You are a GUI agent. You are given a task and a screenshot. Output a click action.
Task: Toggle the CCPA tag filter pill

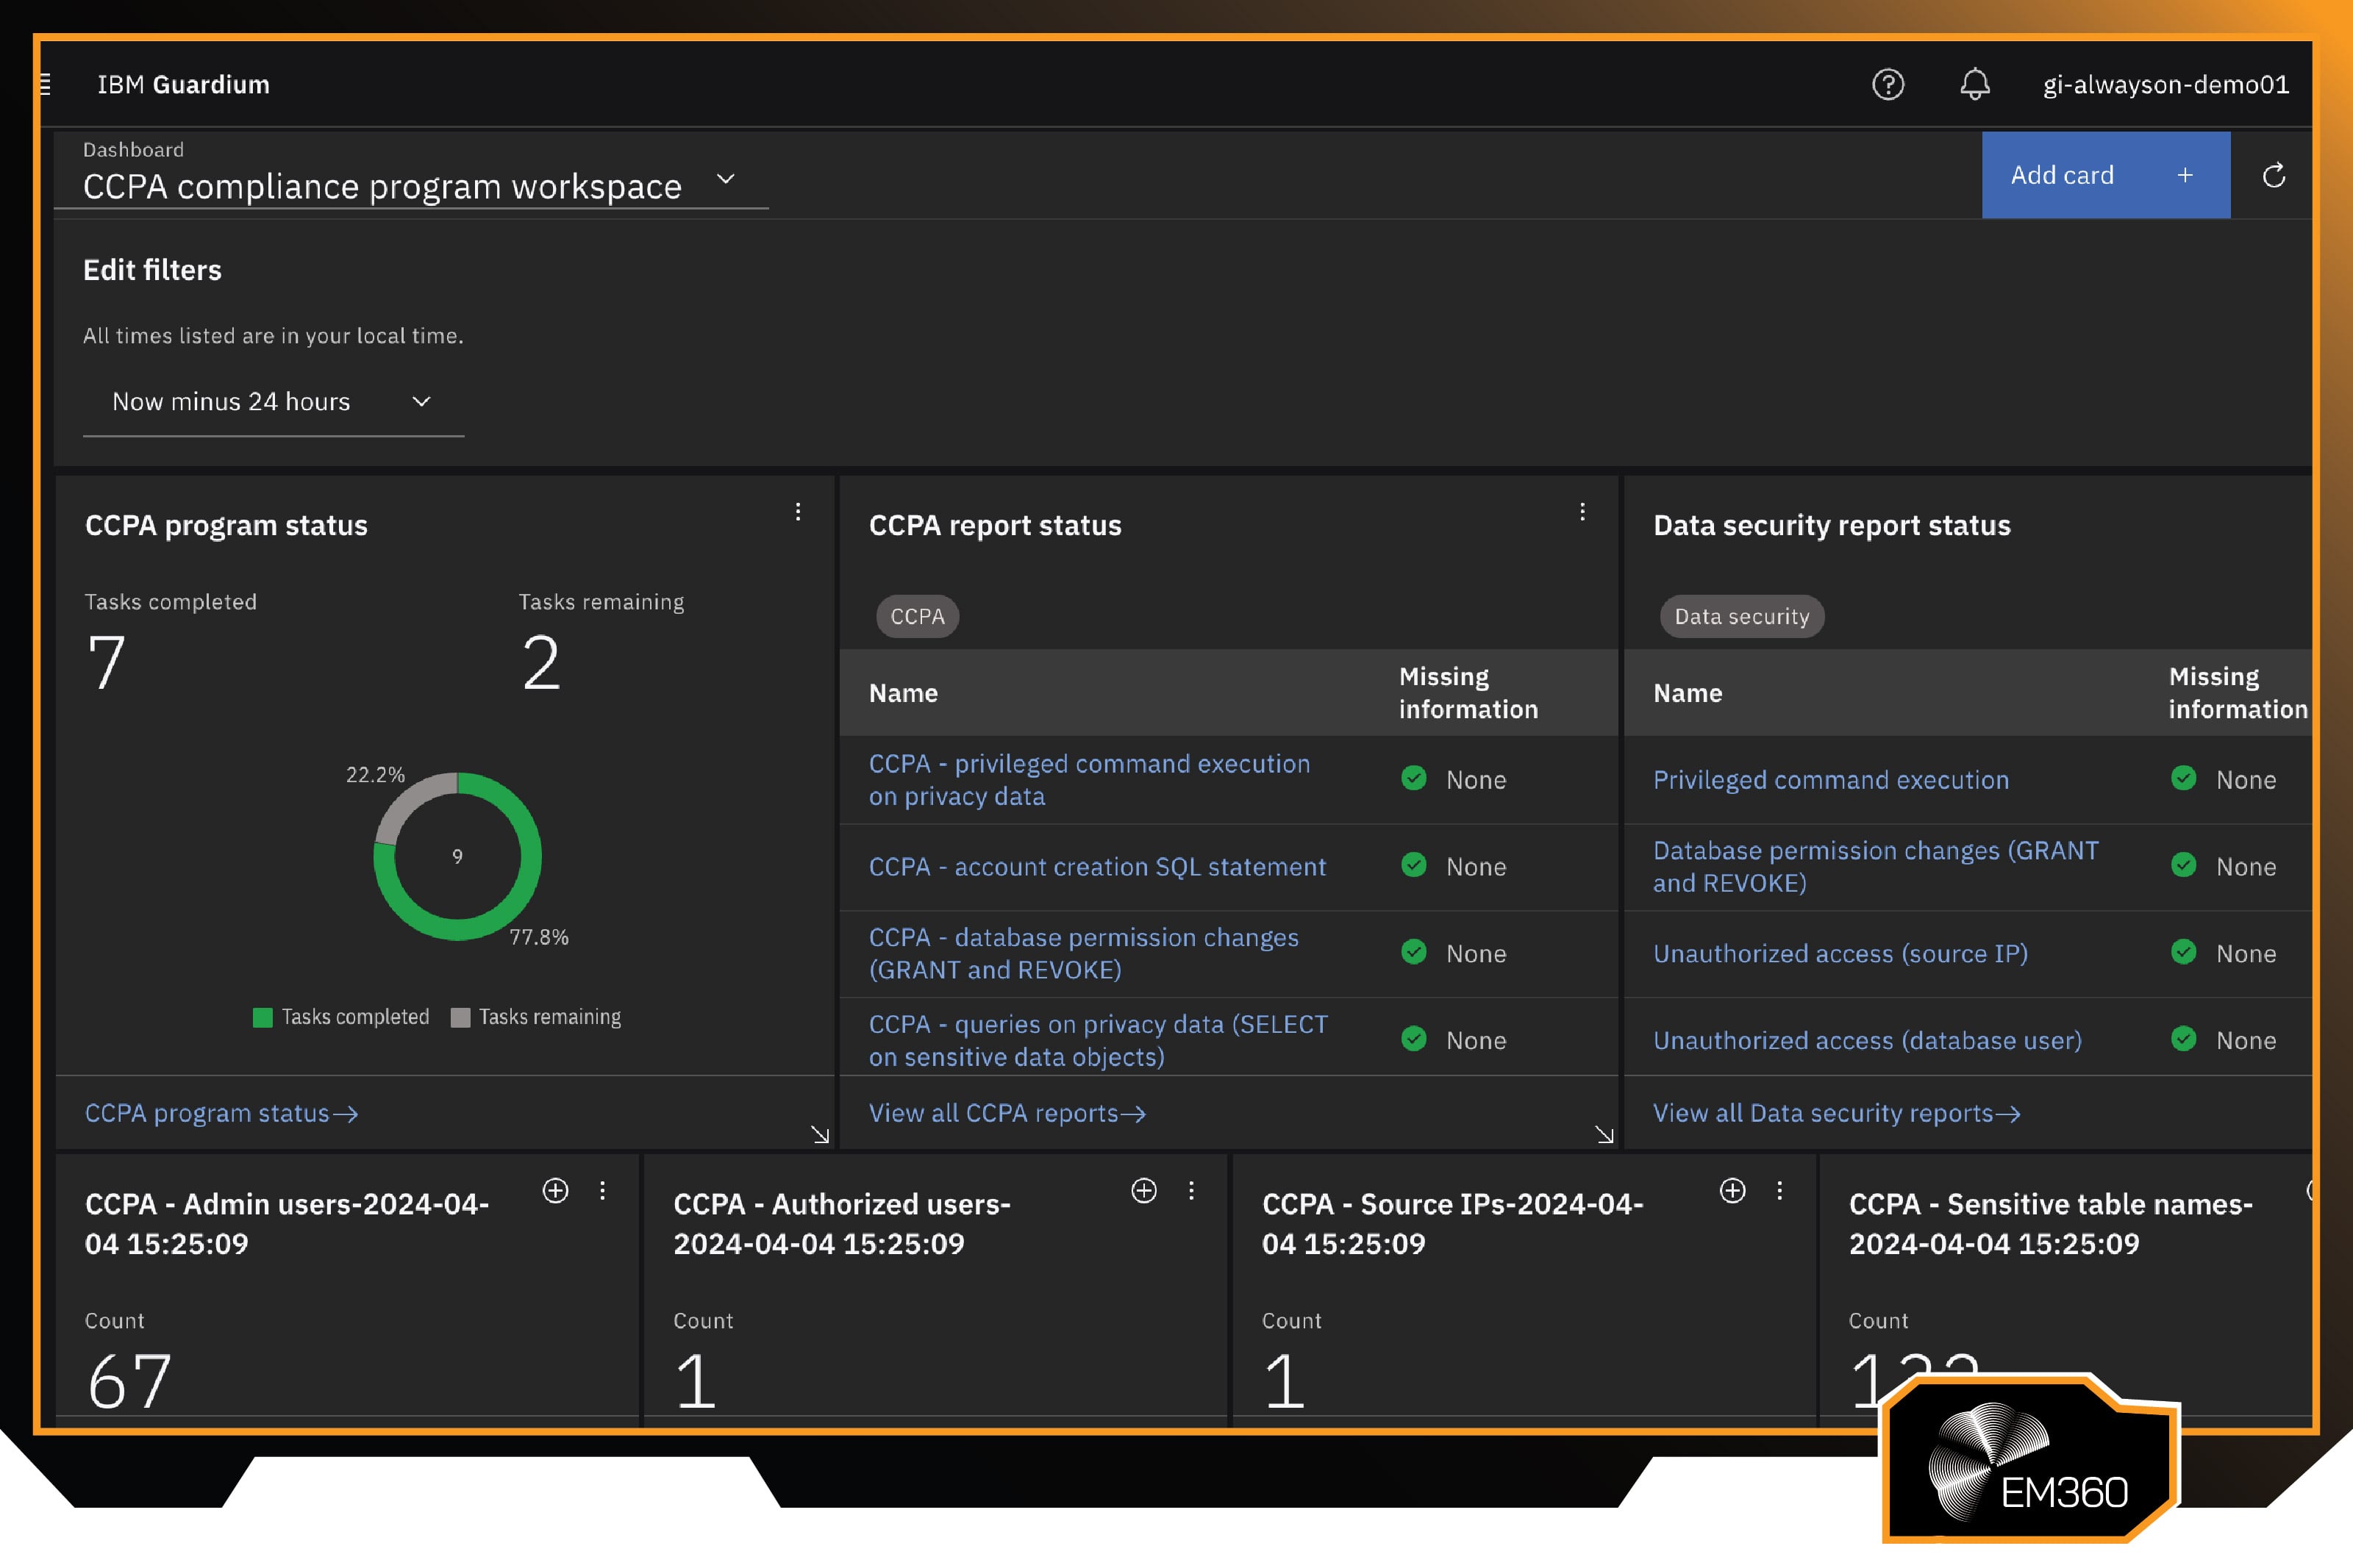click(916, 616)
